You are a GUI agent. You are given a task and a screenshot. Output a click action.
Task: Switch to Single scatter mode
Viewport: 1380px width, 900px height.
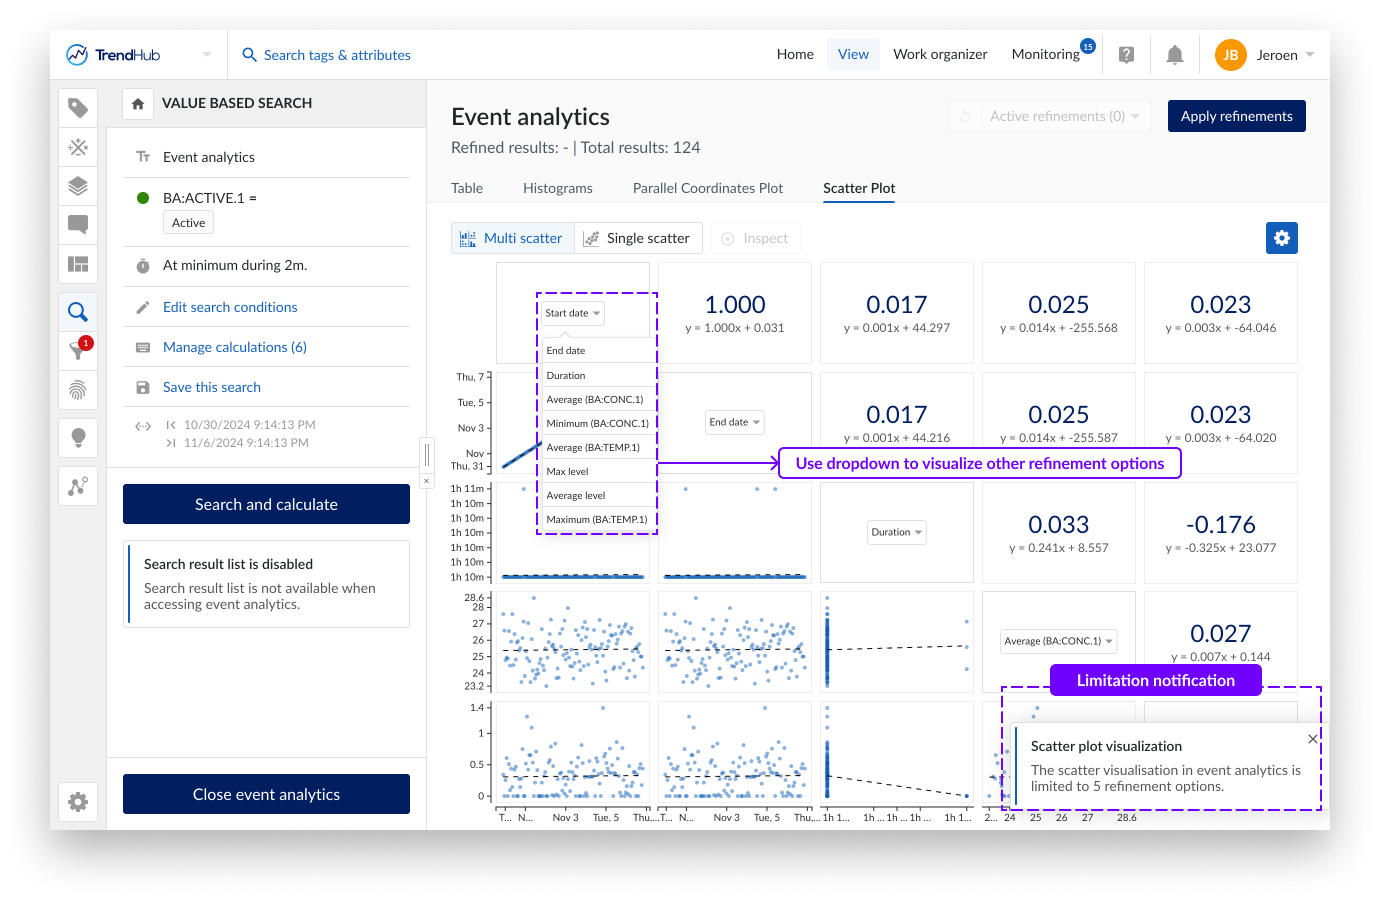(638, 238)
